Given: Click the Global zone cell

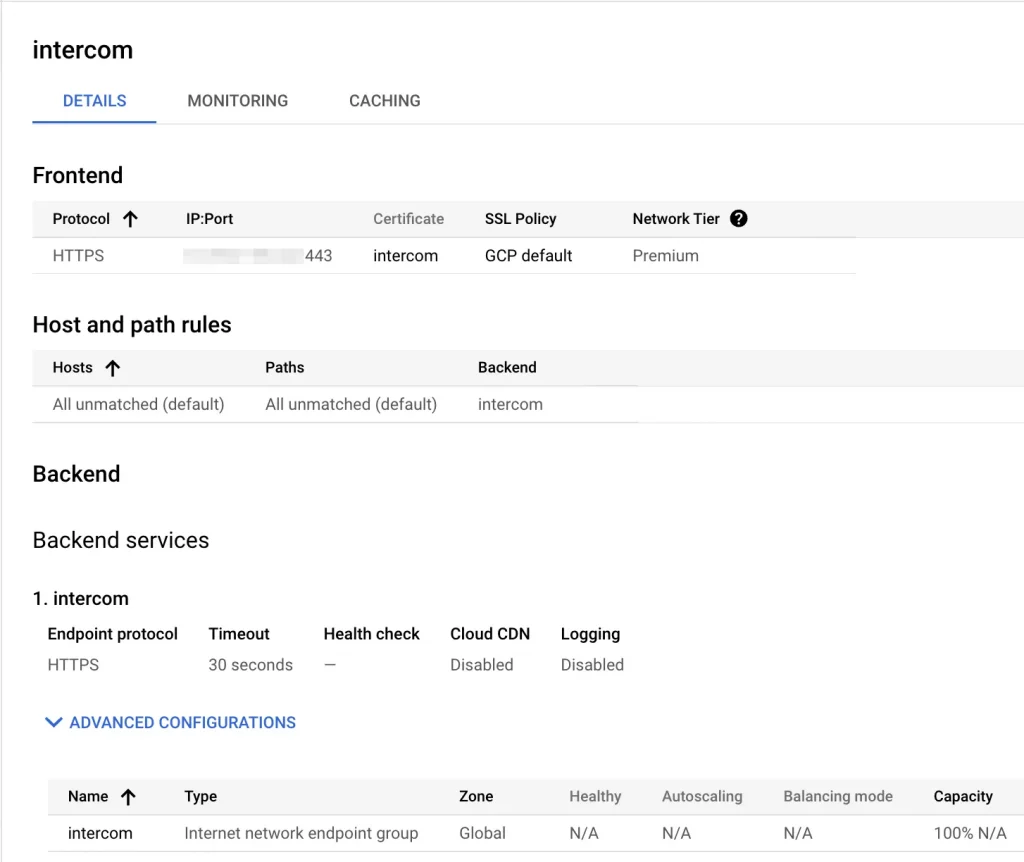Looking at the screenshot, I should coord(483,833).
